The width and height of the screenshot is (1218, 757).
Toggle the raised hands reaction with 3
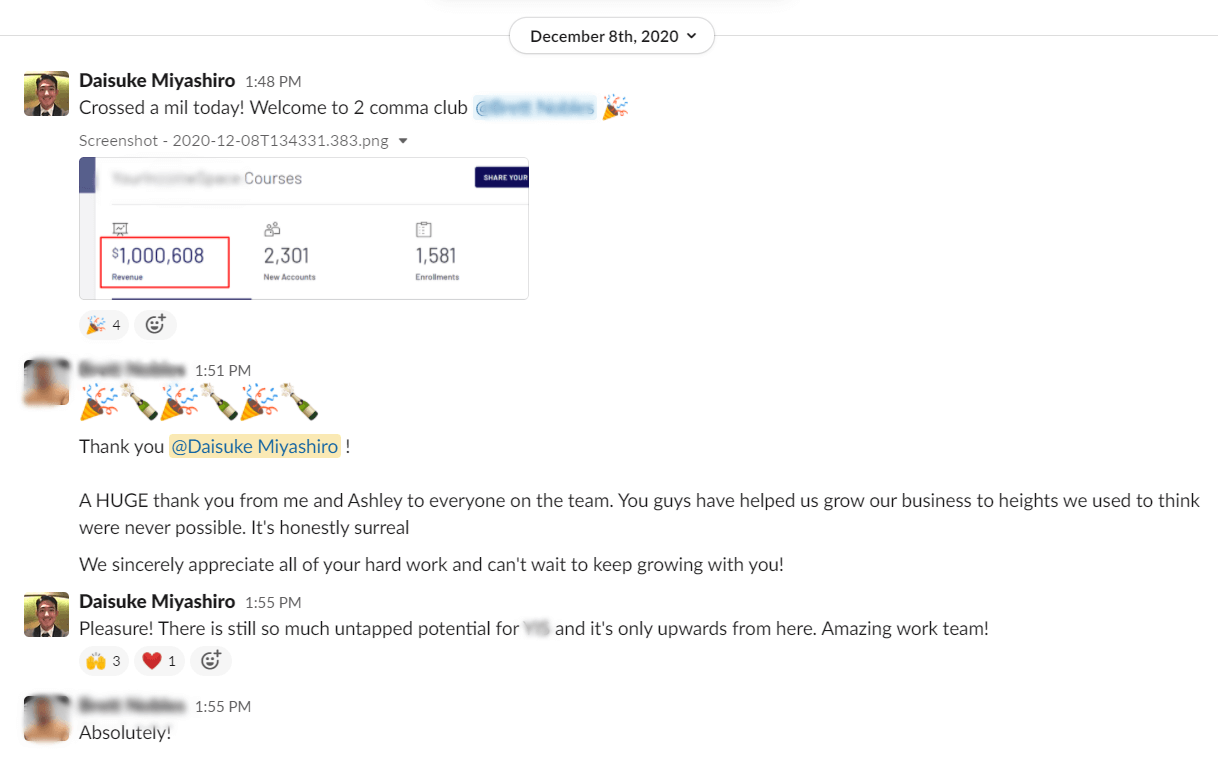click(104, 660)
